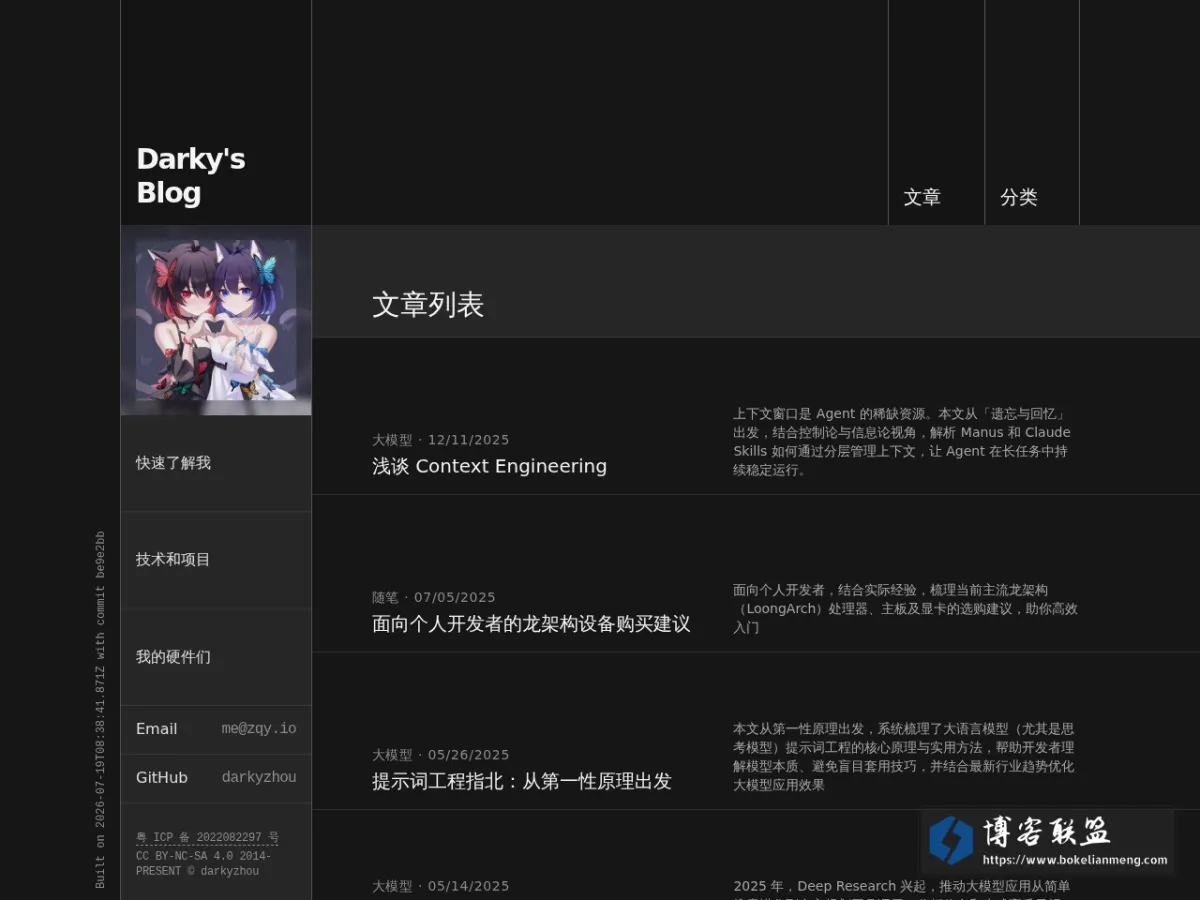The height and width of the screenshot is (900, 1200).
Task: Click the summary starting 上下文窗口是 Agent
Action: (x=902, y=441)
